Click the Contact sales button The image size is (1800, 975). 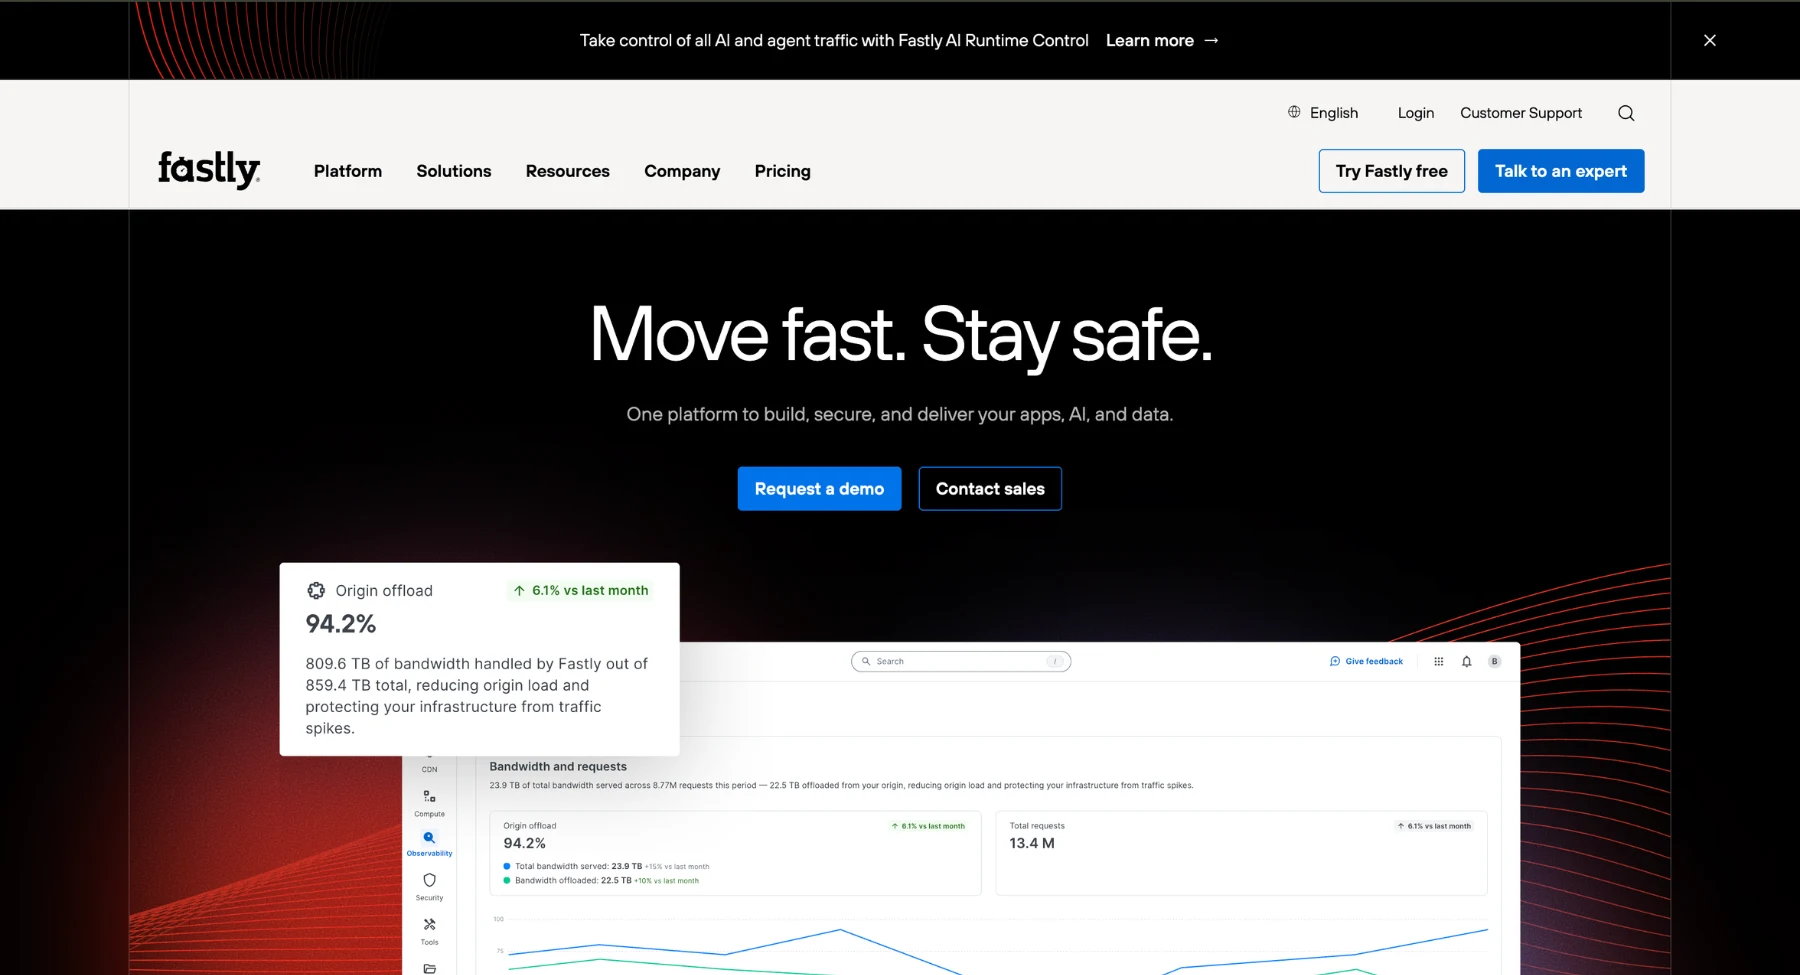pos(990,489)
